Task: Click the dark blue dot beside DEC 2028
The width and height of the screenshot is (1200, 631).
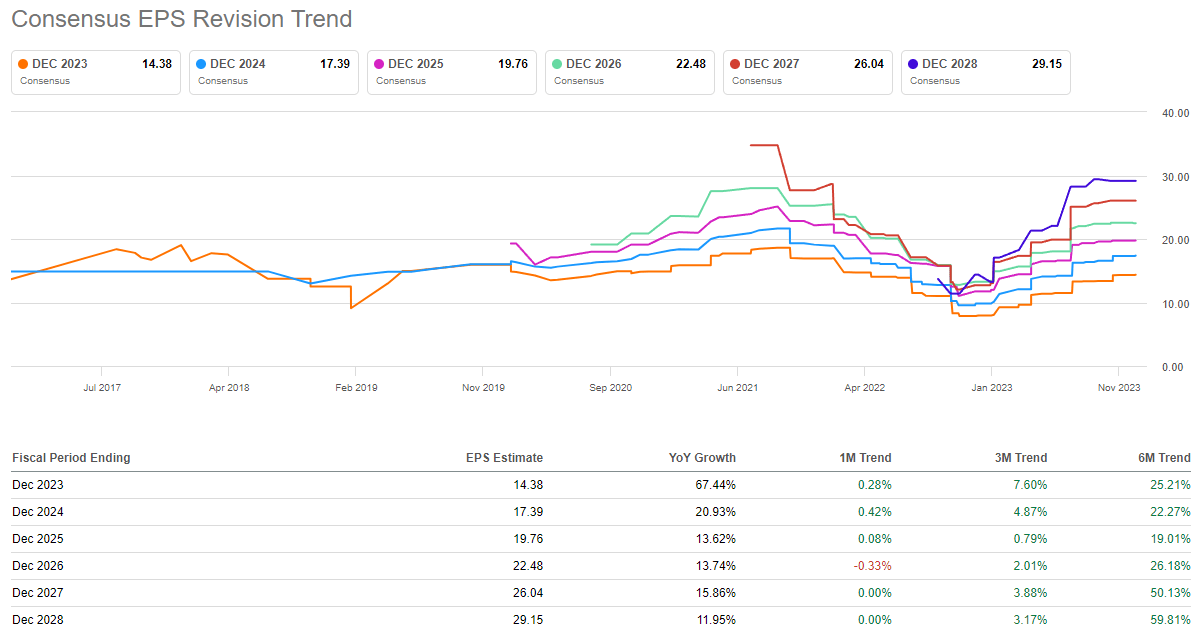Action: coord(914,64)
